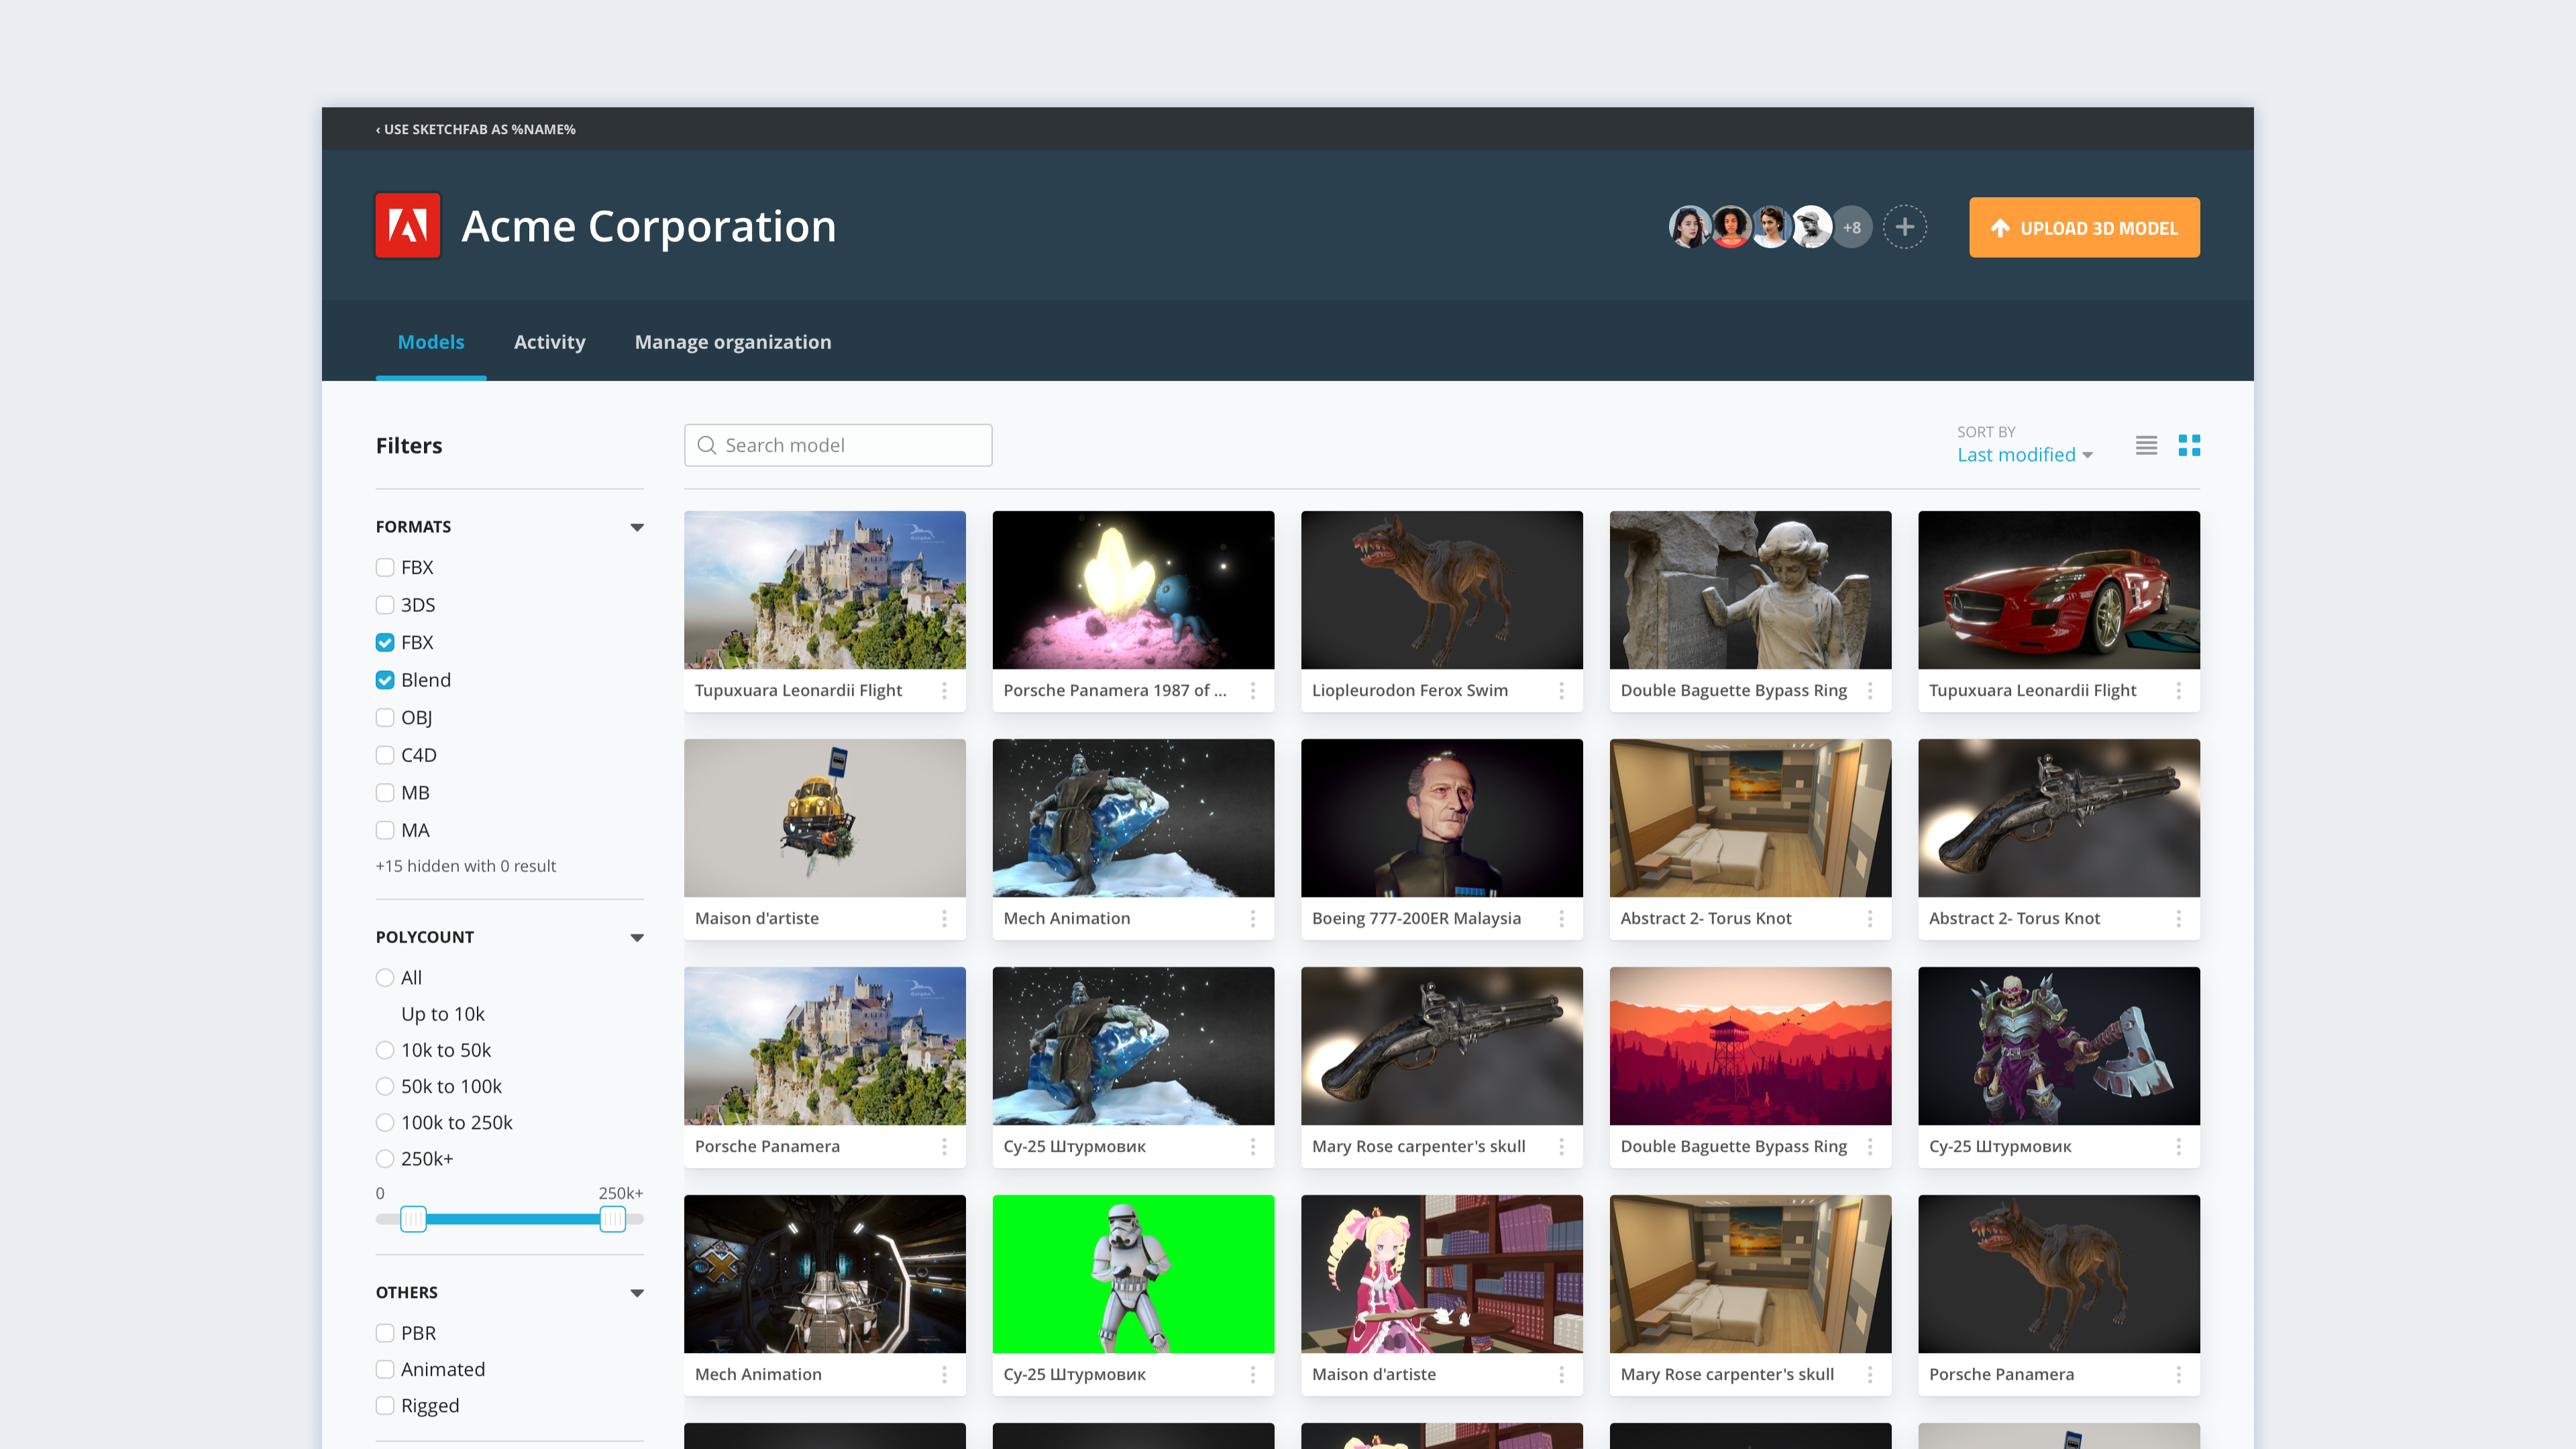2576x1449 pixels.
Task: Click the Use Sketchfab as Name link
Action: [x=475, y=129]
